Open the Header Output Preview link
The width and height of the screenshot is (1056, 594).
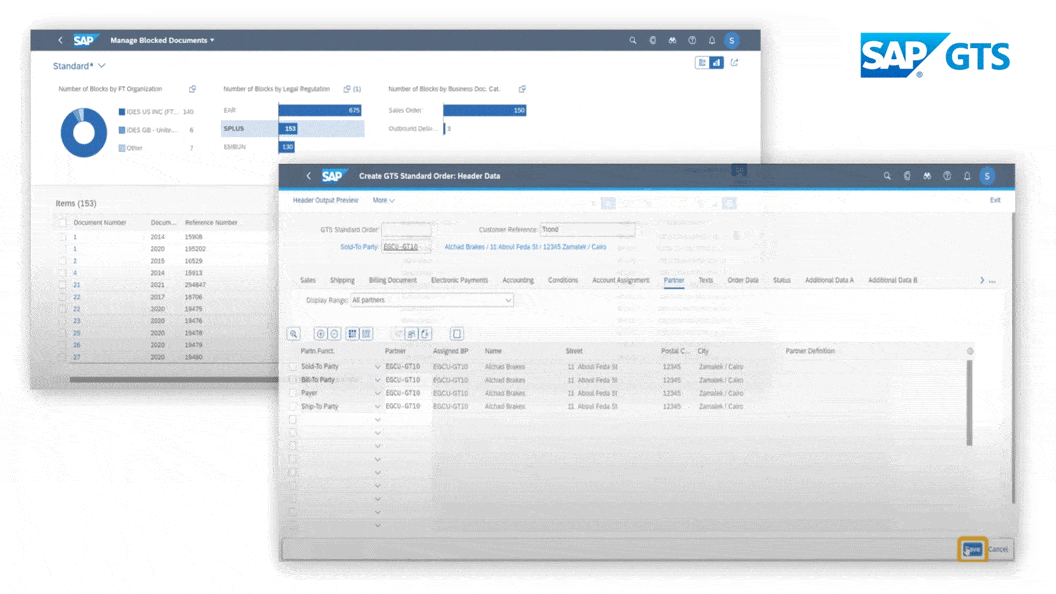tap(325, 201)
